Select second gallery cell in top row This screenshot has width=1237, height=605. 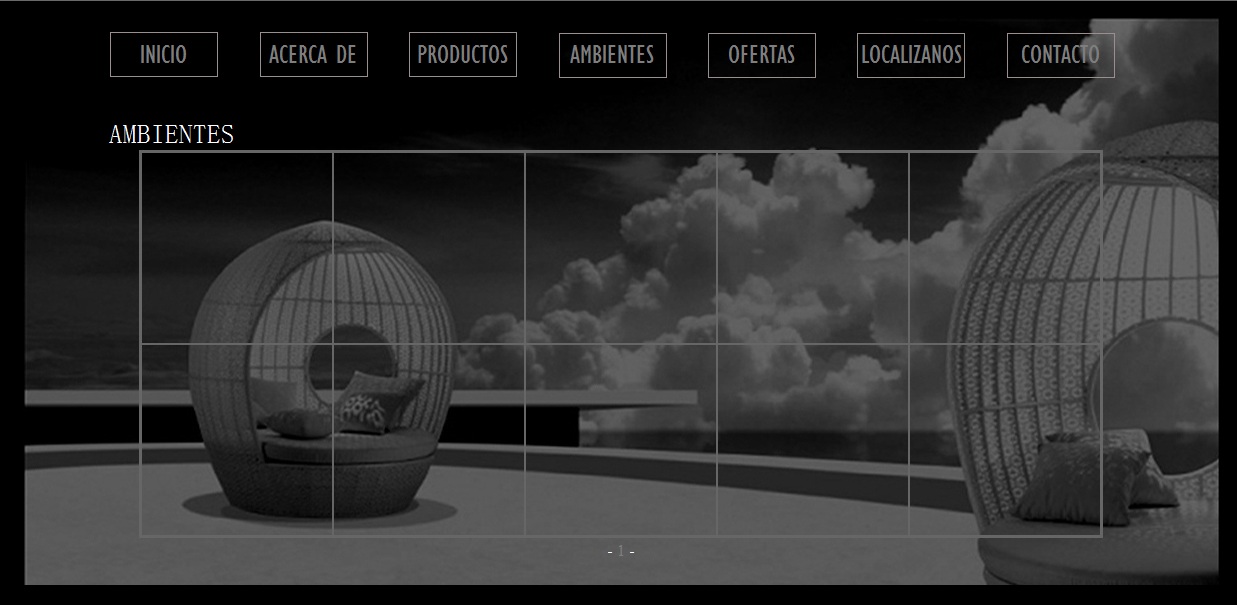[x=429, y=248]
